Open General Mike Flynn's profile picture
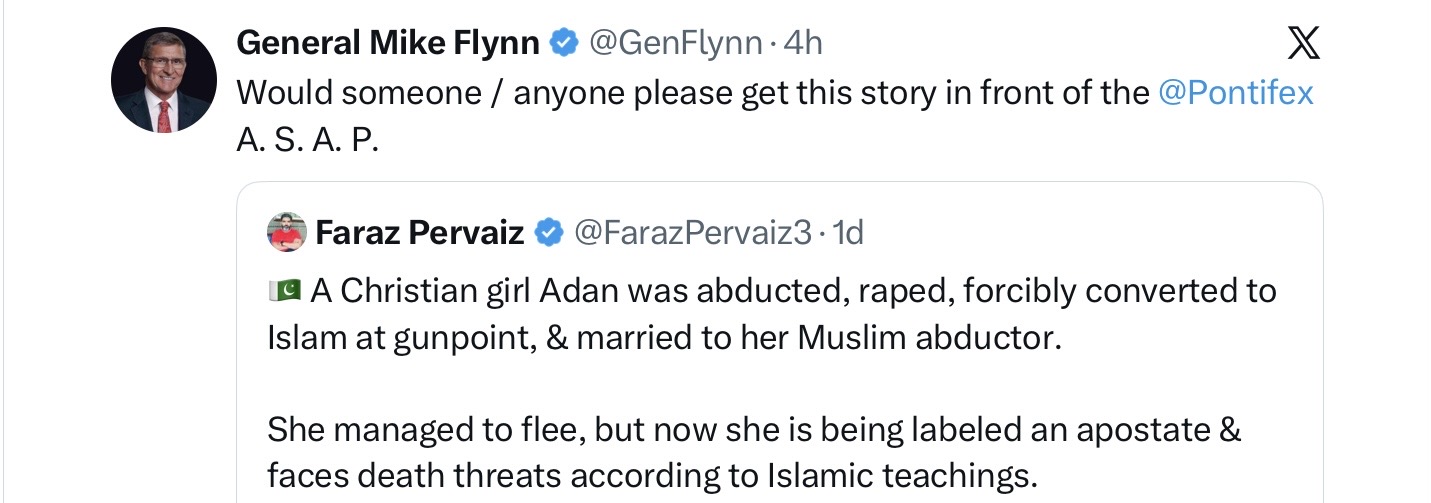This screenshot has width=1431, height=503. 164,80
